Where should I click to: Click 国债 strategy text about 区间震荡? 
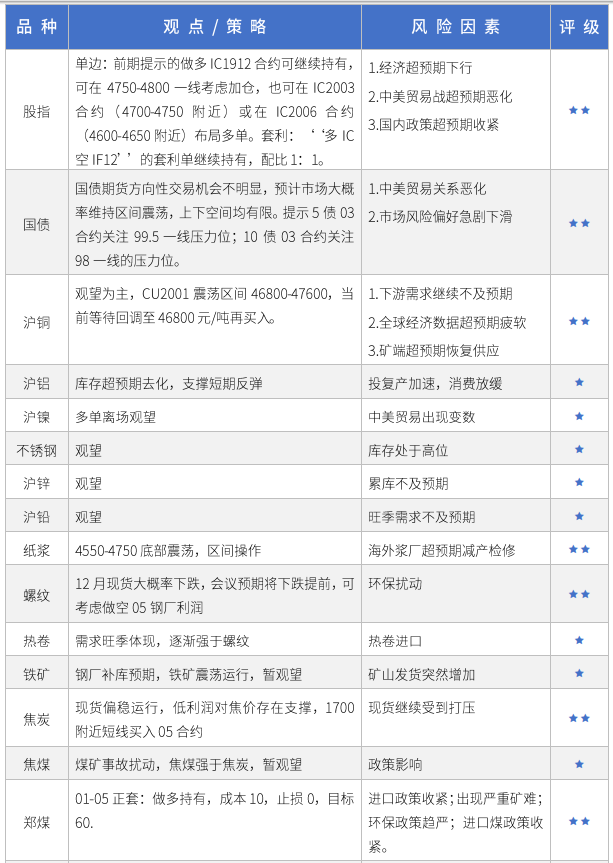coord(215,225)
